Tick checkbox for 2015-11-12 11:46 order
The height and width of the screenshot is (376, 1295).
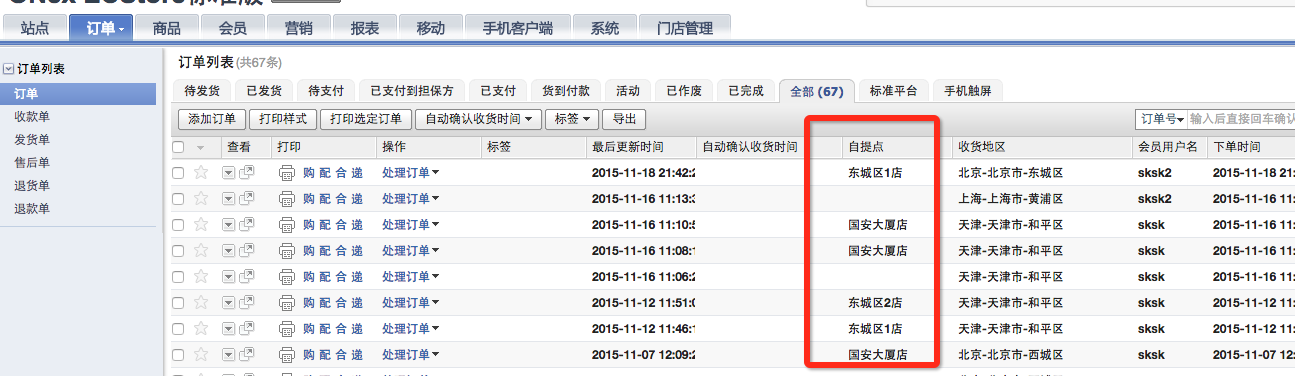pyautogui.click(x=178, y=329)
